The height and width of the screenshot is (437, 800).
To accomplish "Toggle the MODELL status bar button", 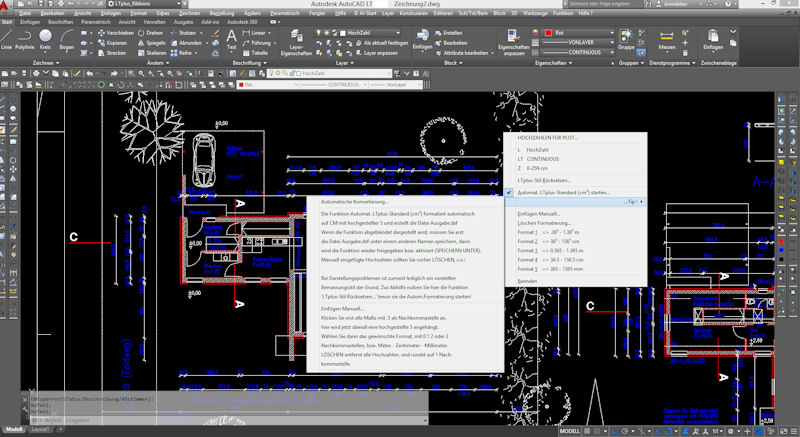I will click(569, 431).
